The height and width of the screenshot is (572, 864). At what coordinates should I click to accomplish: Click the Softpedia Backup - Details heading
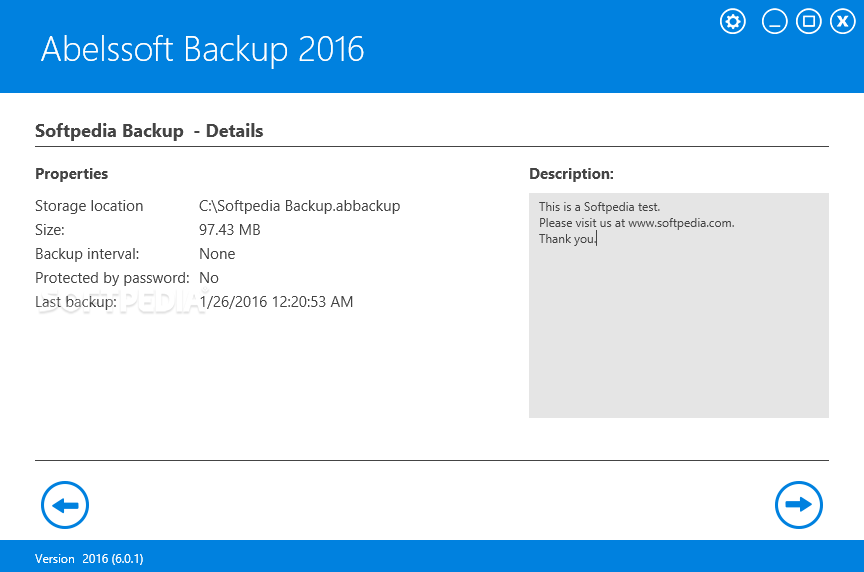pos(149,131)
